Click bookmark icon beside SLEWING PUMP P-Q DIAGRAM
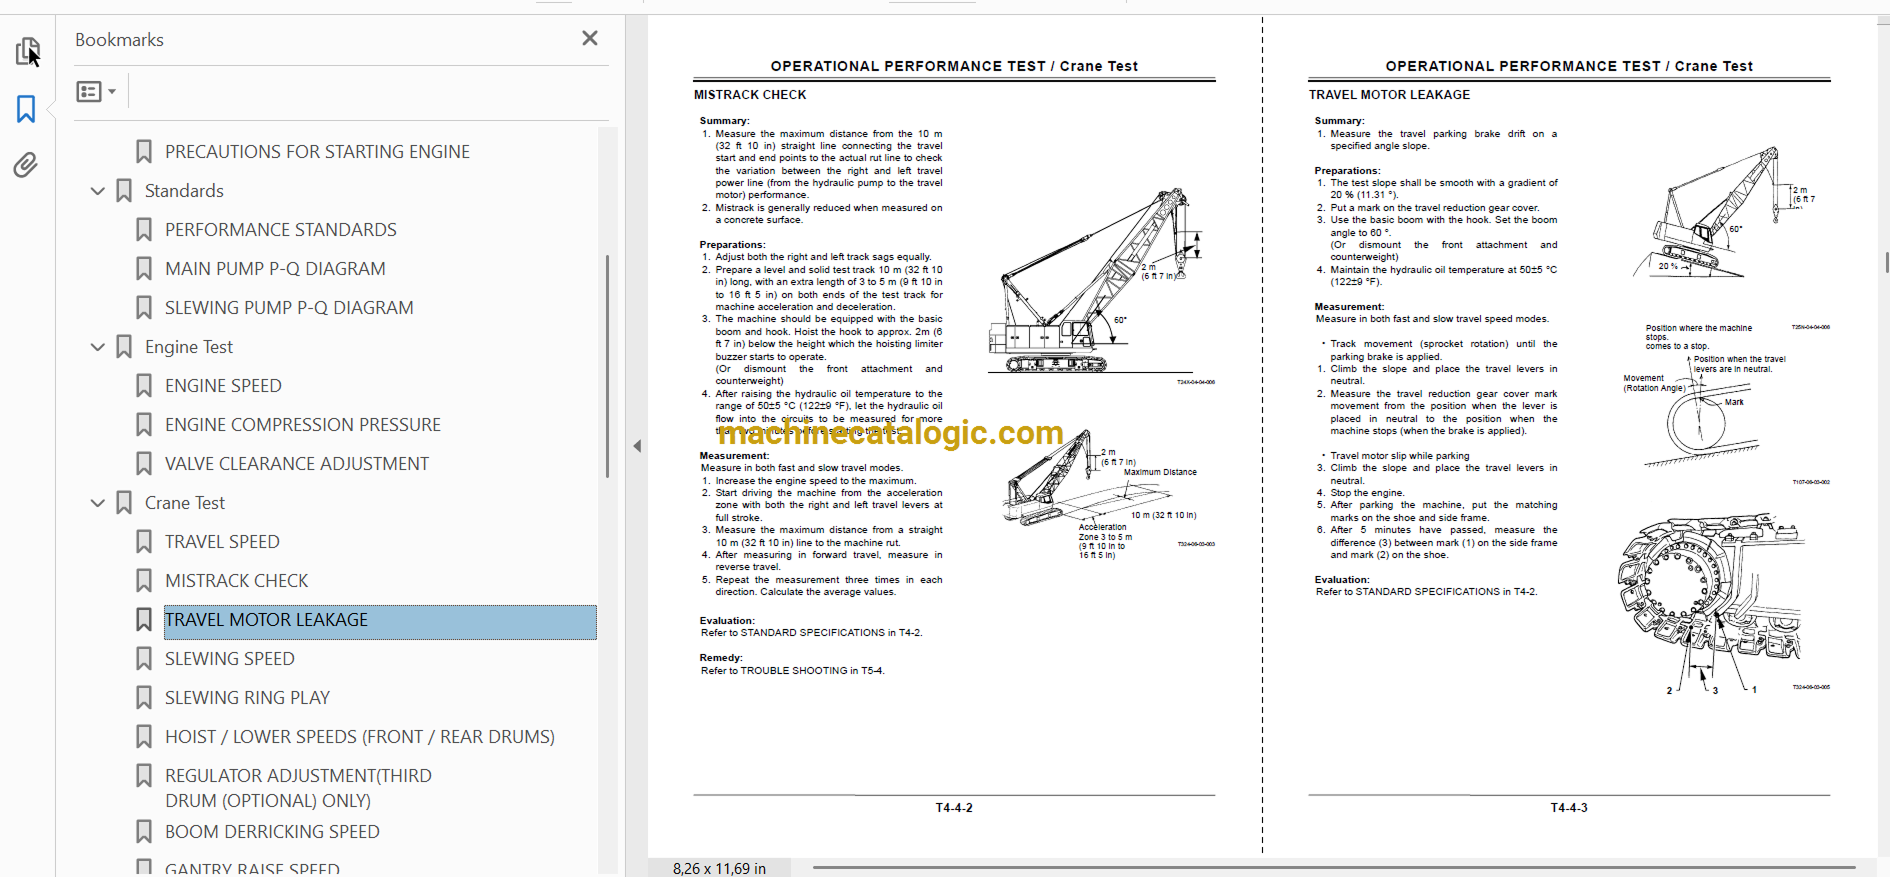This screenshot has width=1890, height=877. (x=144, y=308)
